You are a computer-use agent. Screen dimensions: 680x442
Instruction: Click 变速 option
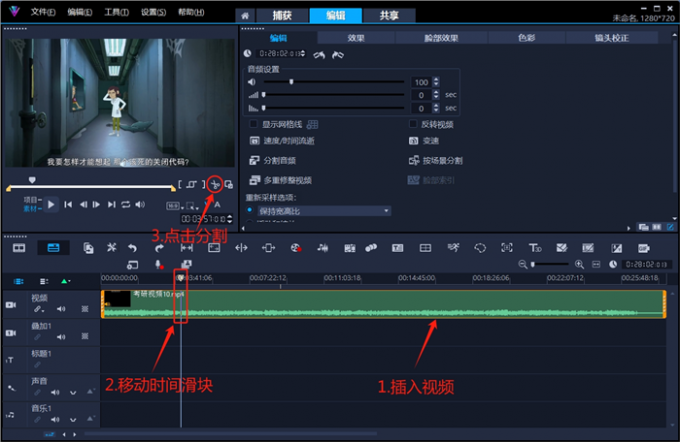[424, 141]
